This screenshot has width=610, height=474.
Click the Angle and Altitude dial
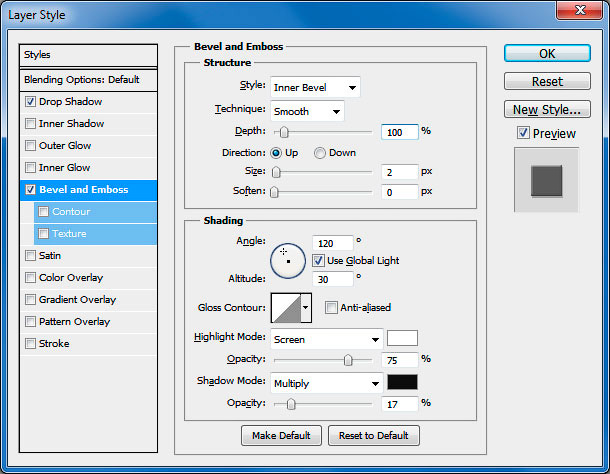click(288, 261)
